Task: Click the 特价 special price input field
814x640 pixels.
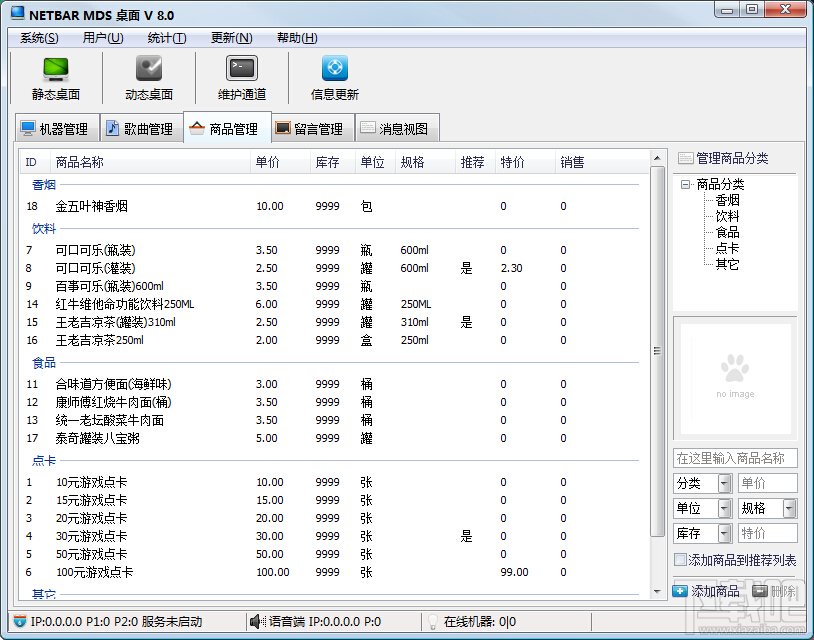Action: (767, 533)
